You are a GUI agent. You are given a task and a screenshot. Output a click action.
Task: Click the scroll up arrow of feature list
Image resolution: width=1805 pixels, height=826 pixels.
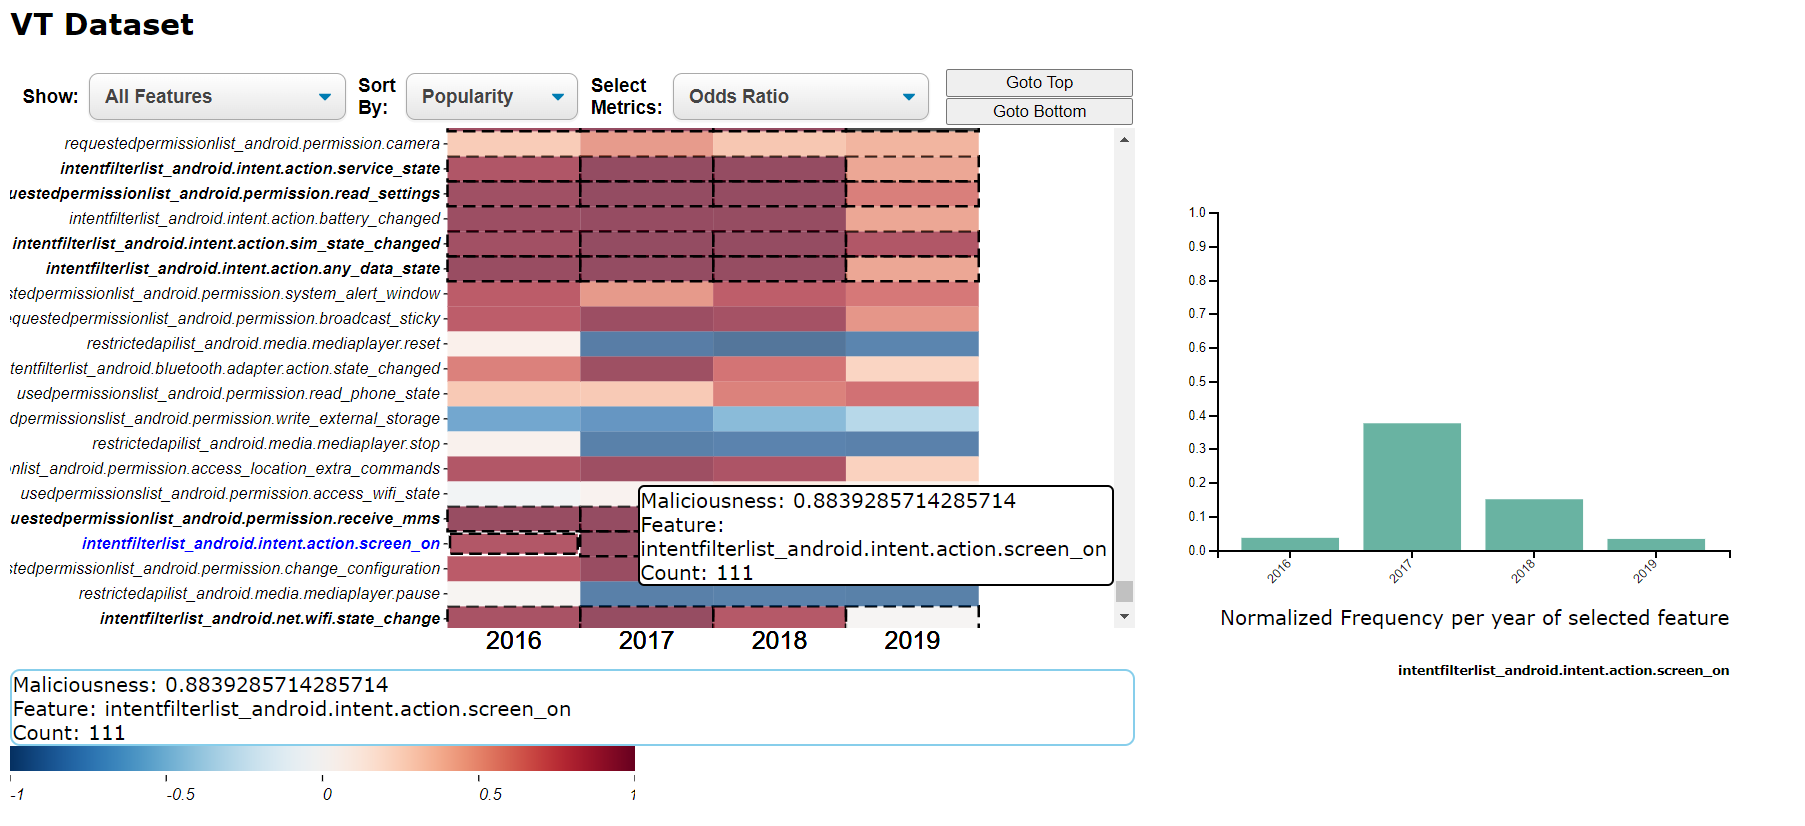[x=1124, y=140]
